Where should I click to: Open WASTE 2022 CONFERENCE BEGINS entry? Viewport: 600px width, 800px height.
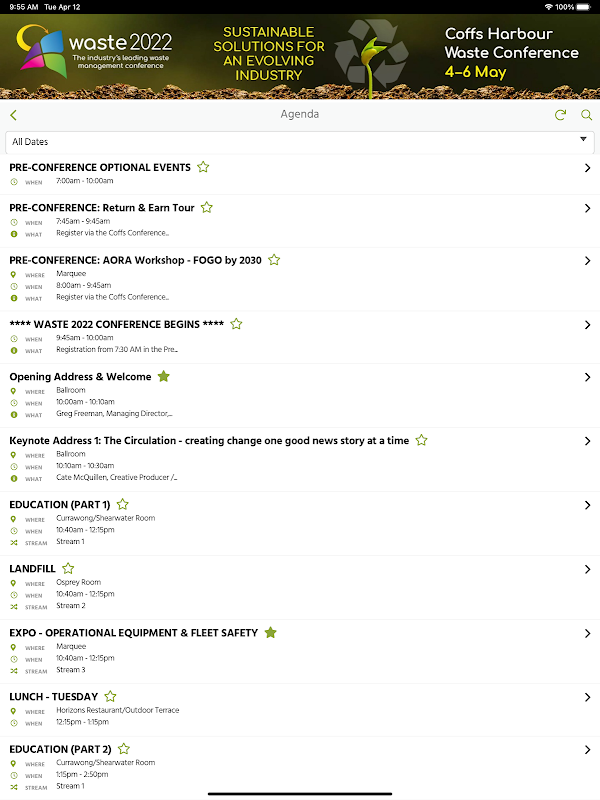click(x=300, y=337)
